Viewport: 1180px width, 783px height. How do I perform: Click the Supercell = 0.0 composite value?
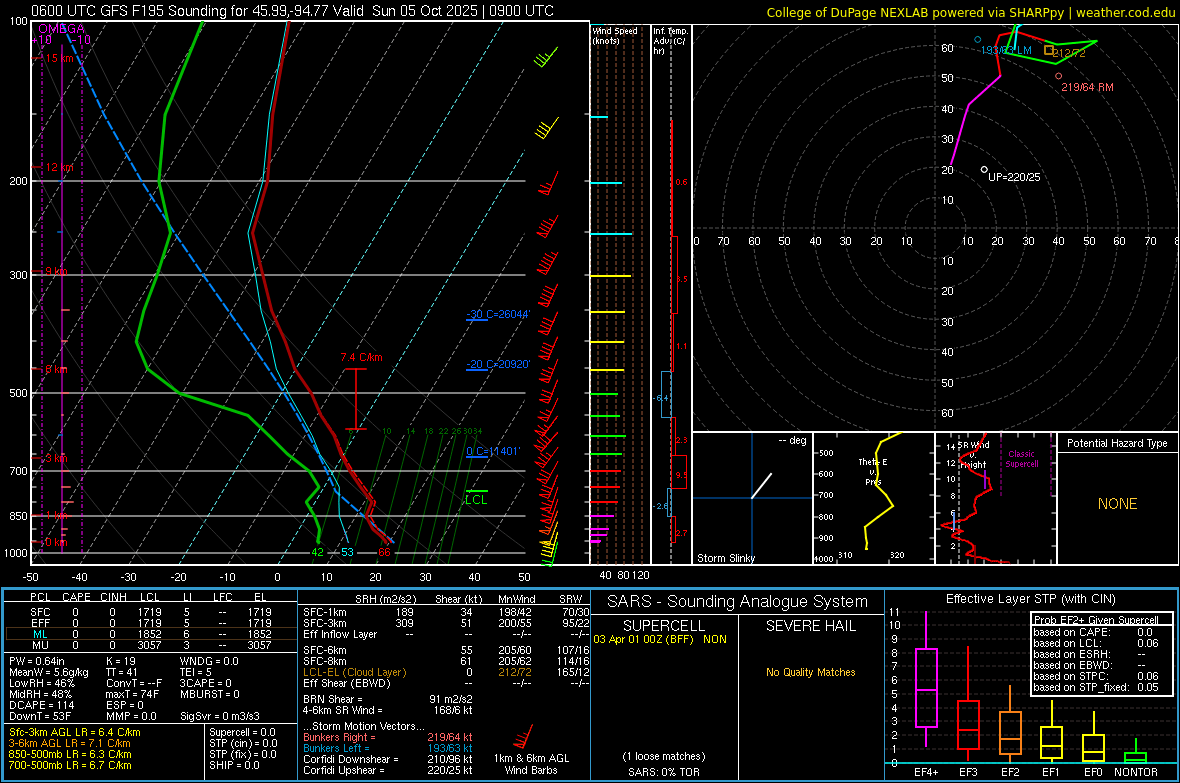coord(242,732)
